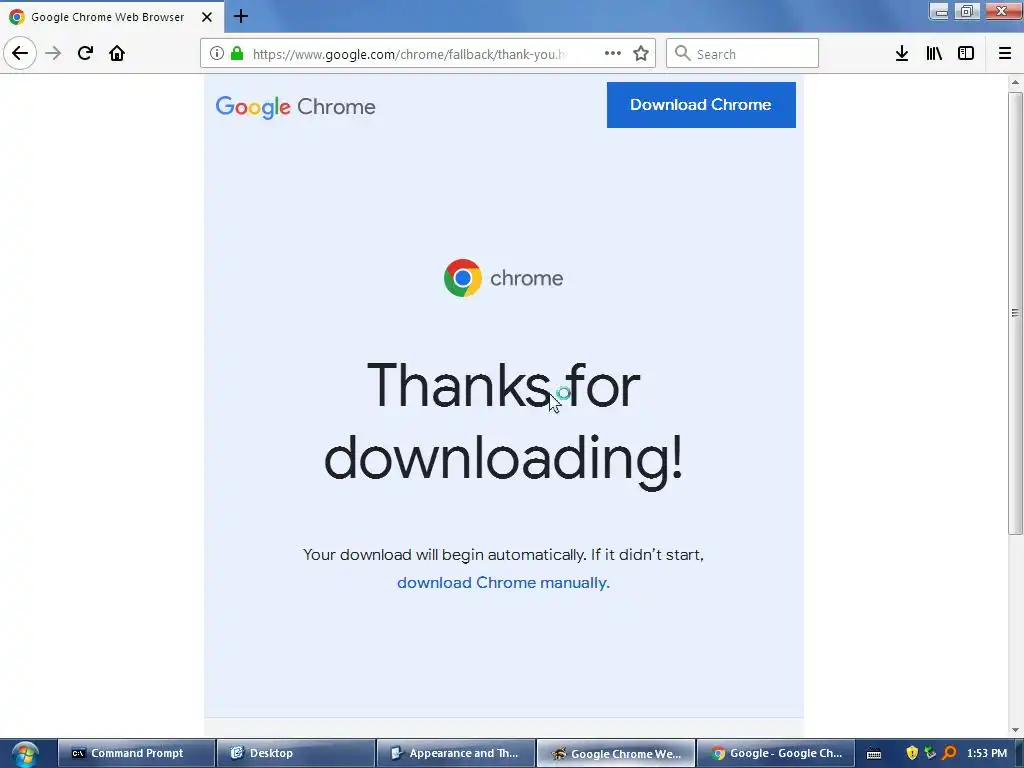Open the on-screen keyboard tray icon
The width and height of the screenshot is (1024, 768).
pyautogui.click(x=874, y=754)
